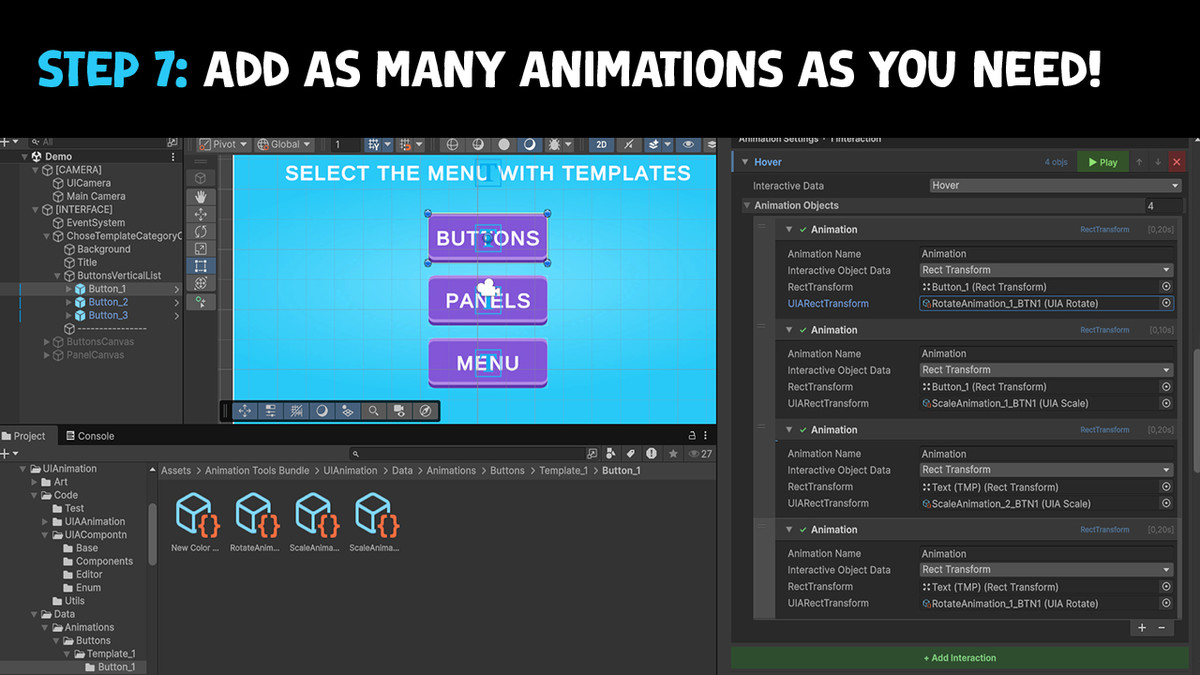Click Assets in Project breadcrumb
This screenshot has height=675, width=1200.
click(x=176, y=470)
